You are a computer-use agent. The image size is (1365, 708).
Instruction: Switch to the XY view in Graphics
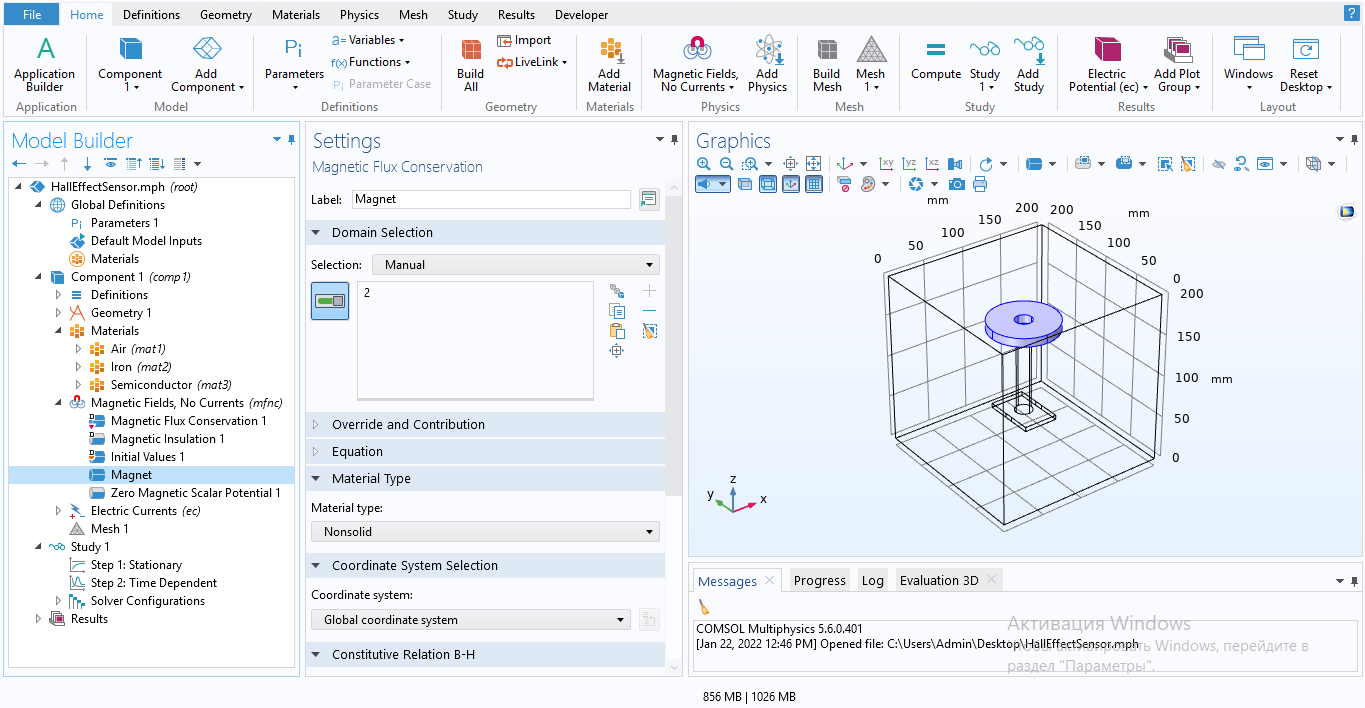(886, 164)
